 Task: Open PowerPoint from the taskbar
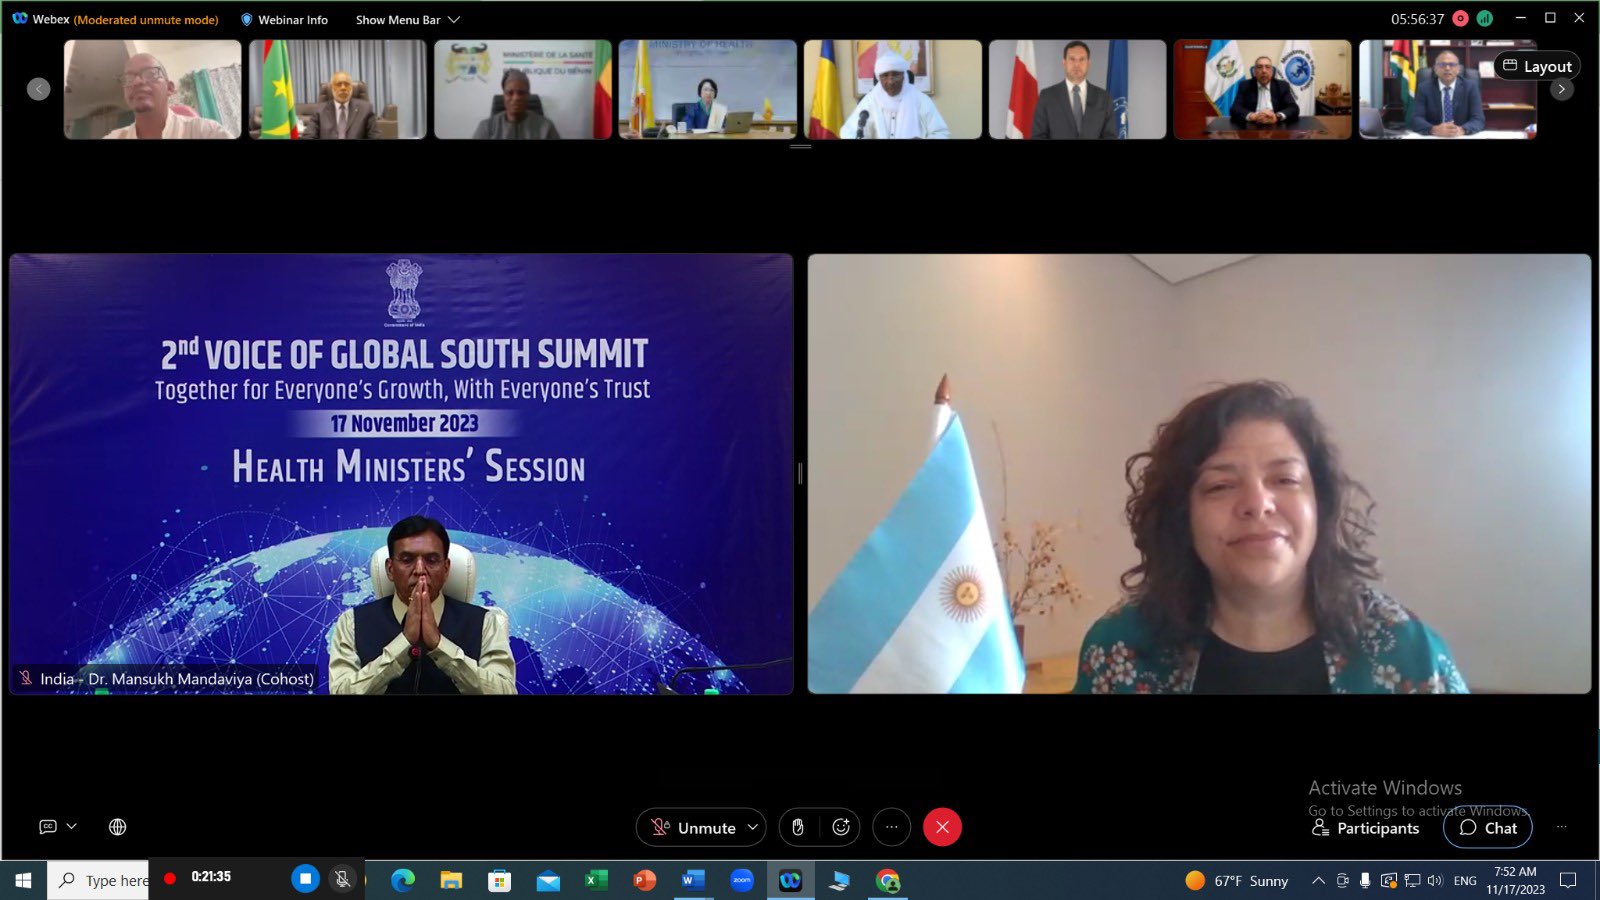[644, 880]
